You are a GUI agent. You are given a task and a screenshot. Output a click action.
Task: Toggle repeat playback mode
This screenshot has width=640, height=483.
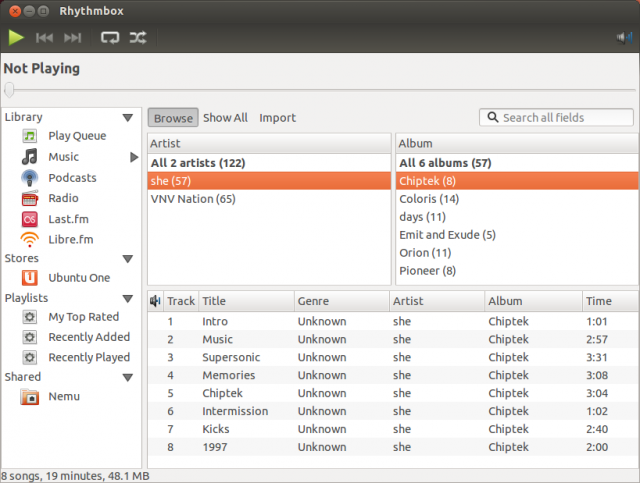pos(110,38)
